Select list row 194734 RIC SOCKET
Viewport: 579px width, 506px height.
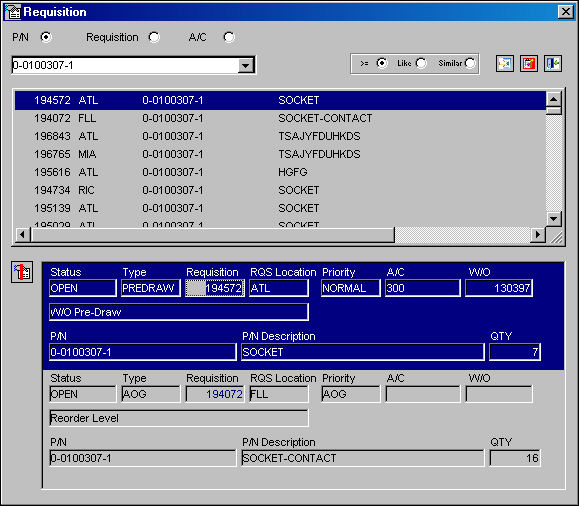tap(280, 190)
